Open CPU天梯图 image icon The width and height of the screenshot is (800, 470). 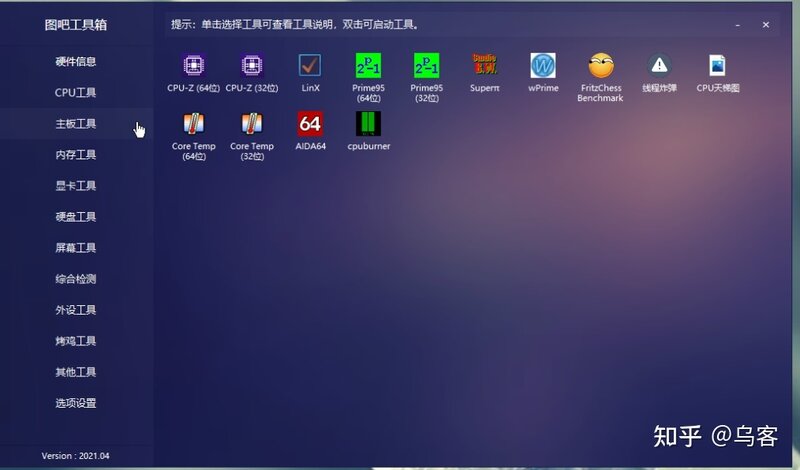point(717,65)
